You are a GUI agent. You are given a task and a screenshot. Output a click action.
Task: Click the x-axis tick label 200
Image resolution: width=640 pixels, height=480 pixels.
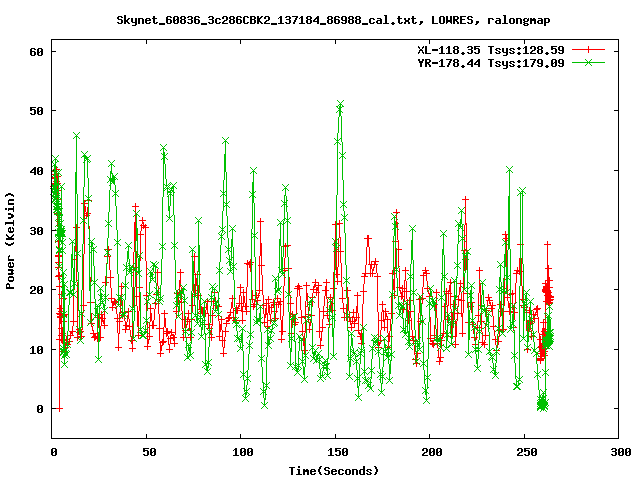pyautogui.click(x=432, y=452)
